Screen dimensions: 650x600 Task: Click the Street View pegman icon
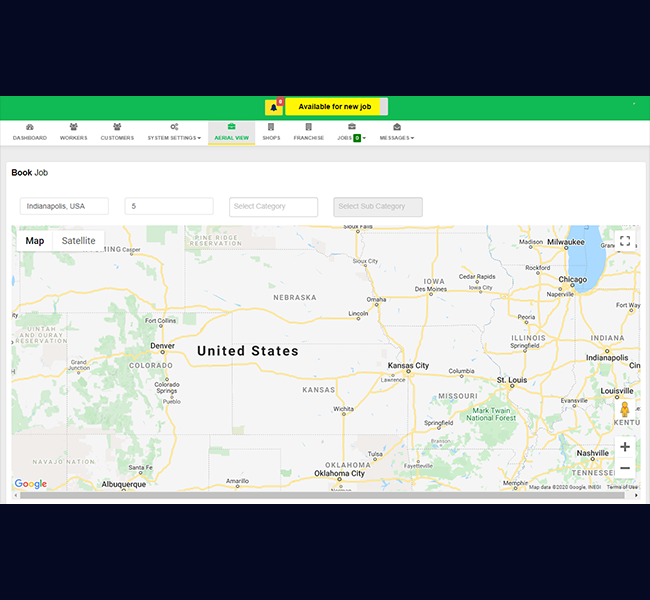(x=625, y=409)
